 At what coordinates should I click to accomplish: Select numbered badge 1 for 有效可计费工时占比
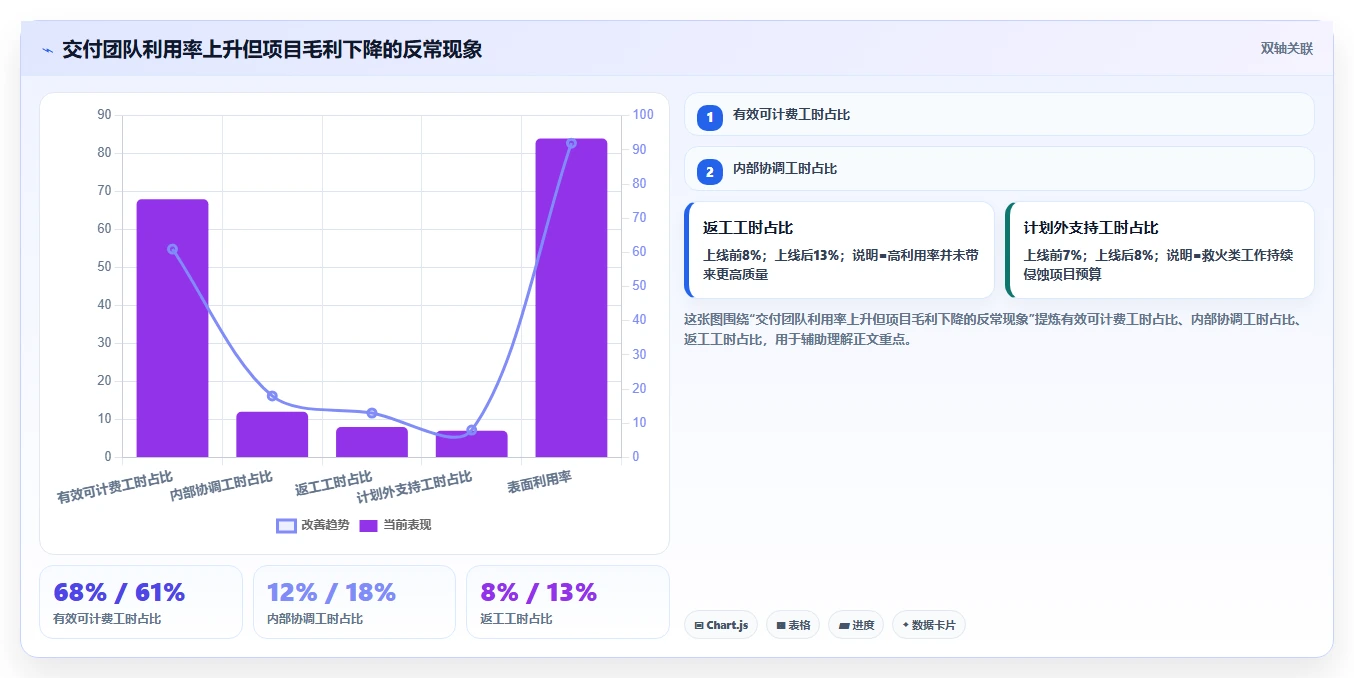click(x=709, y=117)
